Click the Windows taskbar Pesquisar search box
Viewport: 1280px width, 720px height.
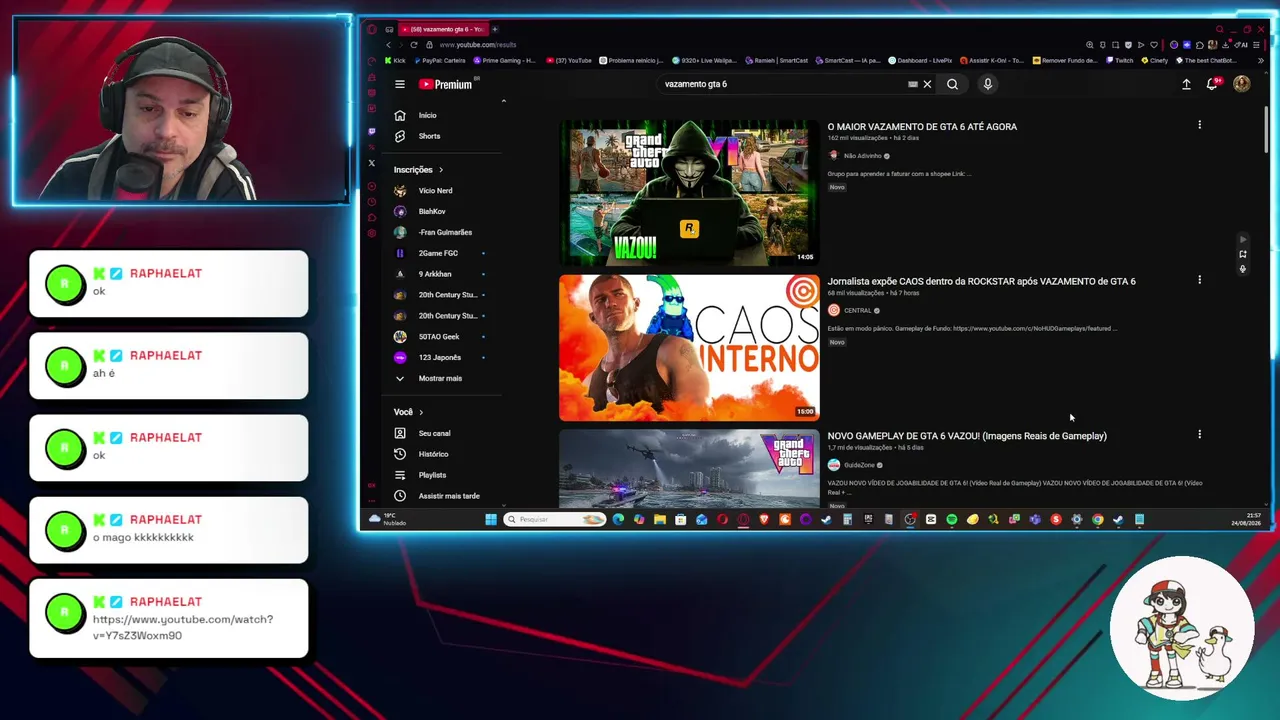[x=555, y=519]
